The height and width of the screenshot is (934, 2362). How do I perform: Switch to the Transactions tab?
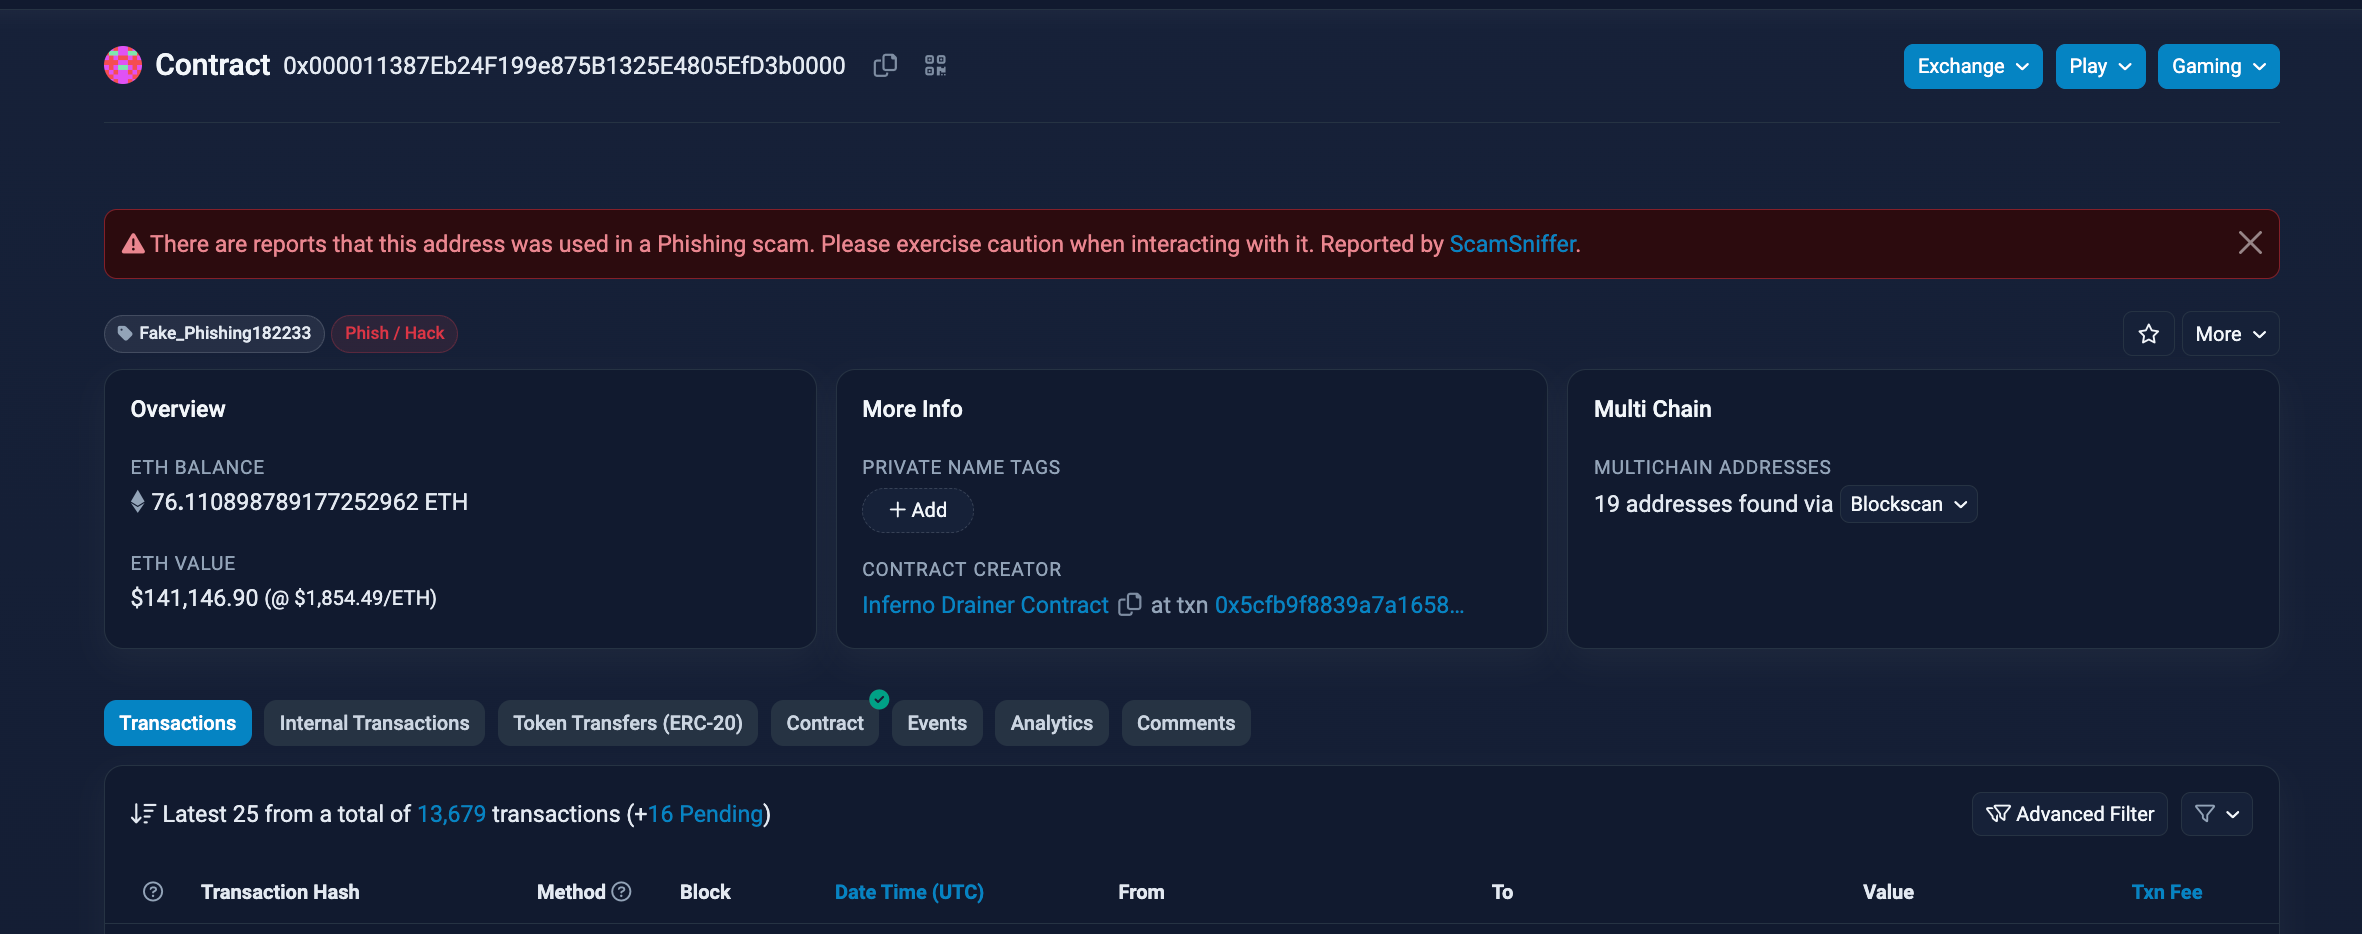click(178, 723)
